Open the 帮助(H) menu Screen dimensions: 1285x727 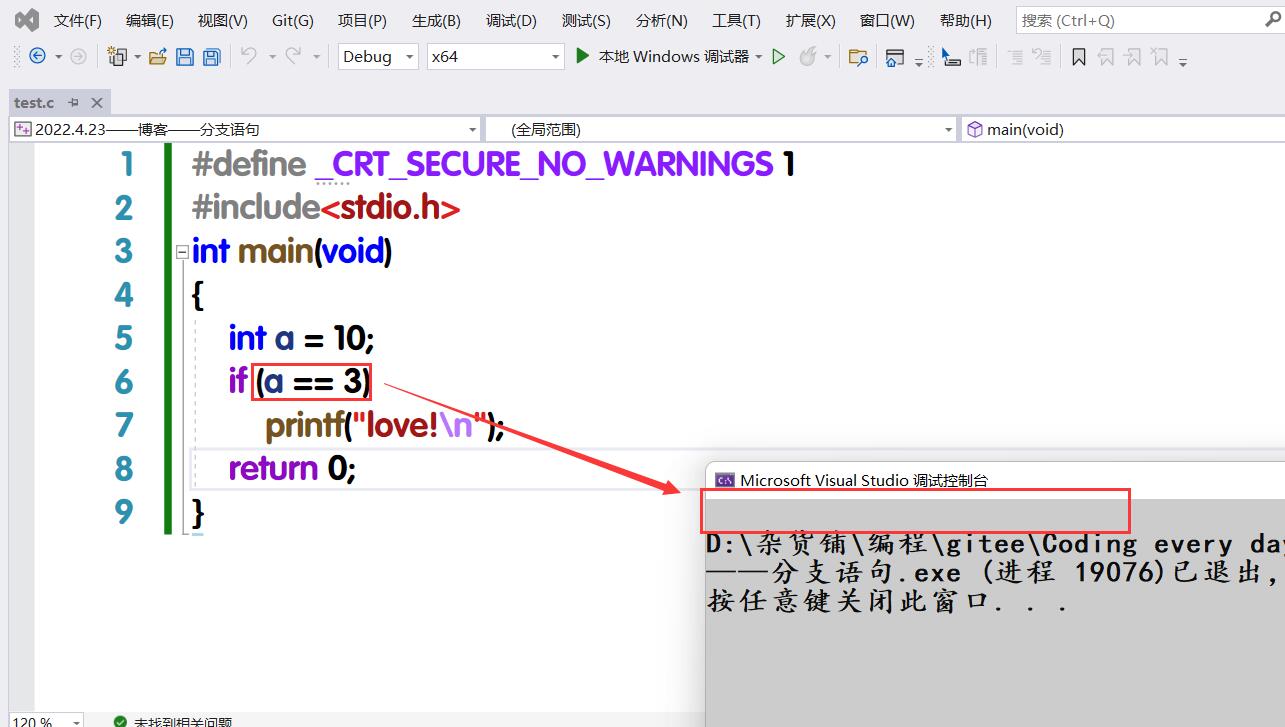966,20
